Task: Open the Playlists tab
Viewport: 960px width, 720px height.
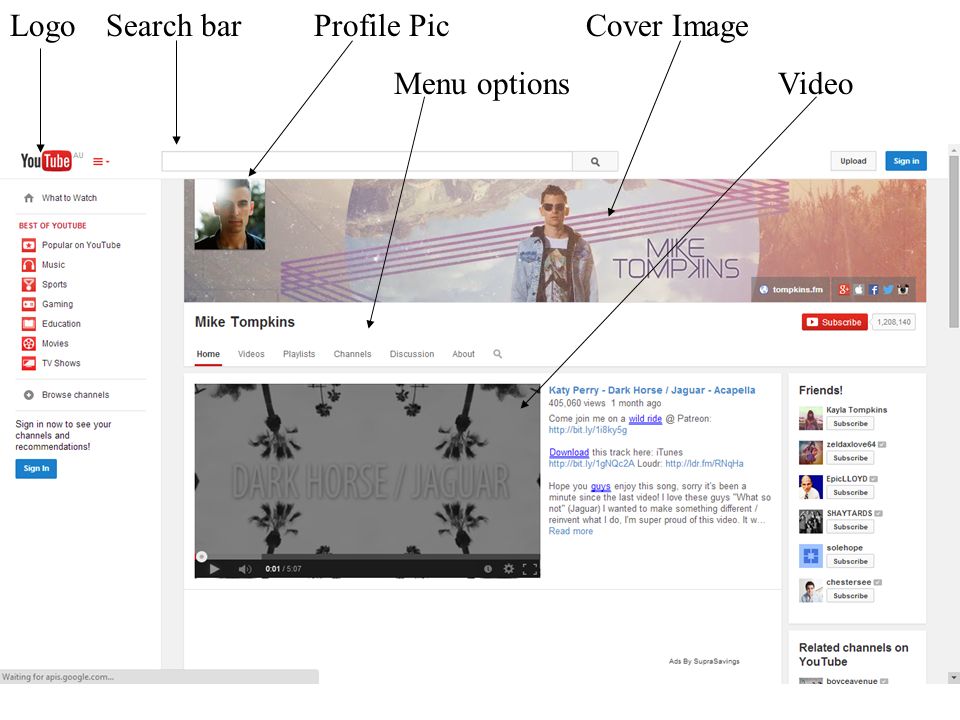Action: [299, 354]
